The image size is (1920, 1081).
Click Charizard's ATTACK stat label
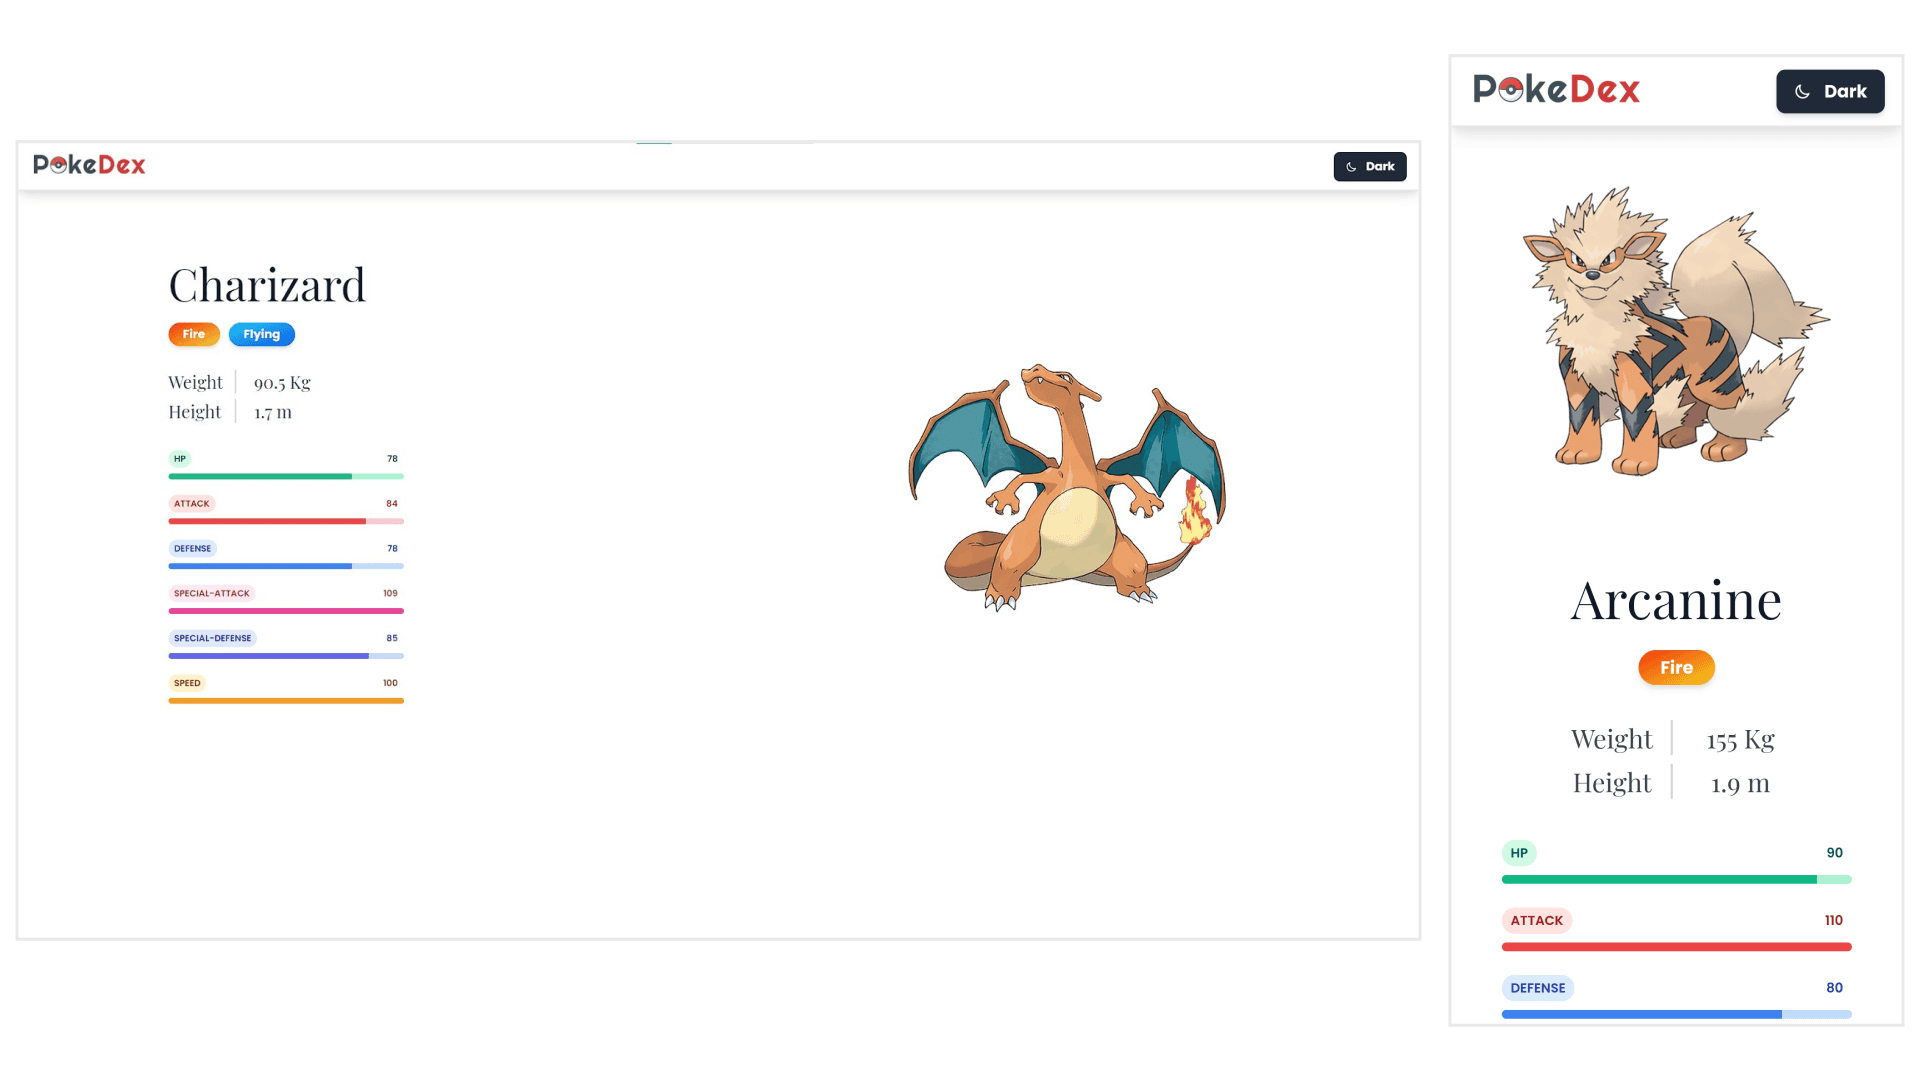tap(192, 504)
